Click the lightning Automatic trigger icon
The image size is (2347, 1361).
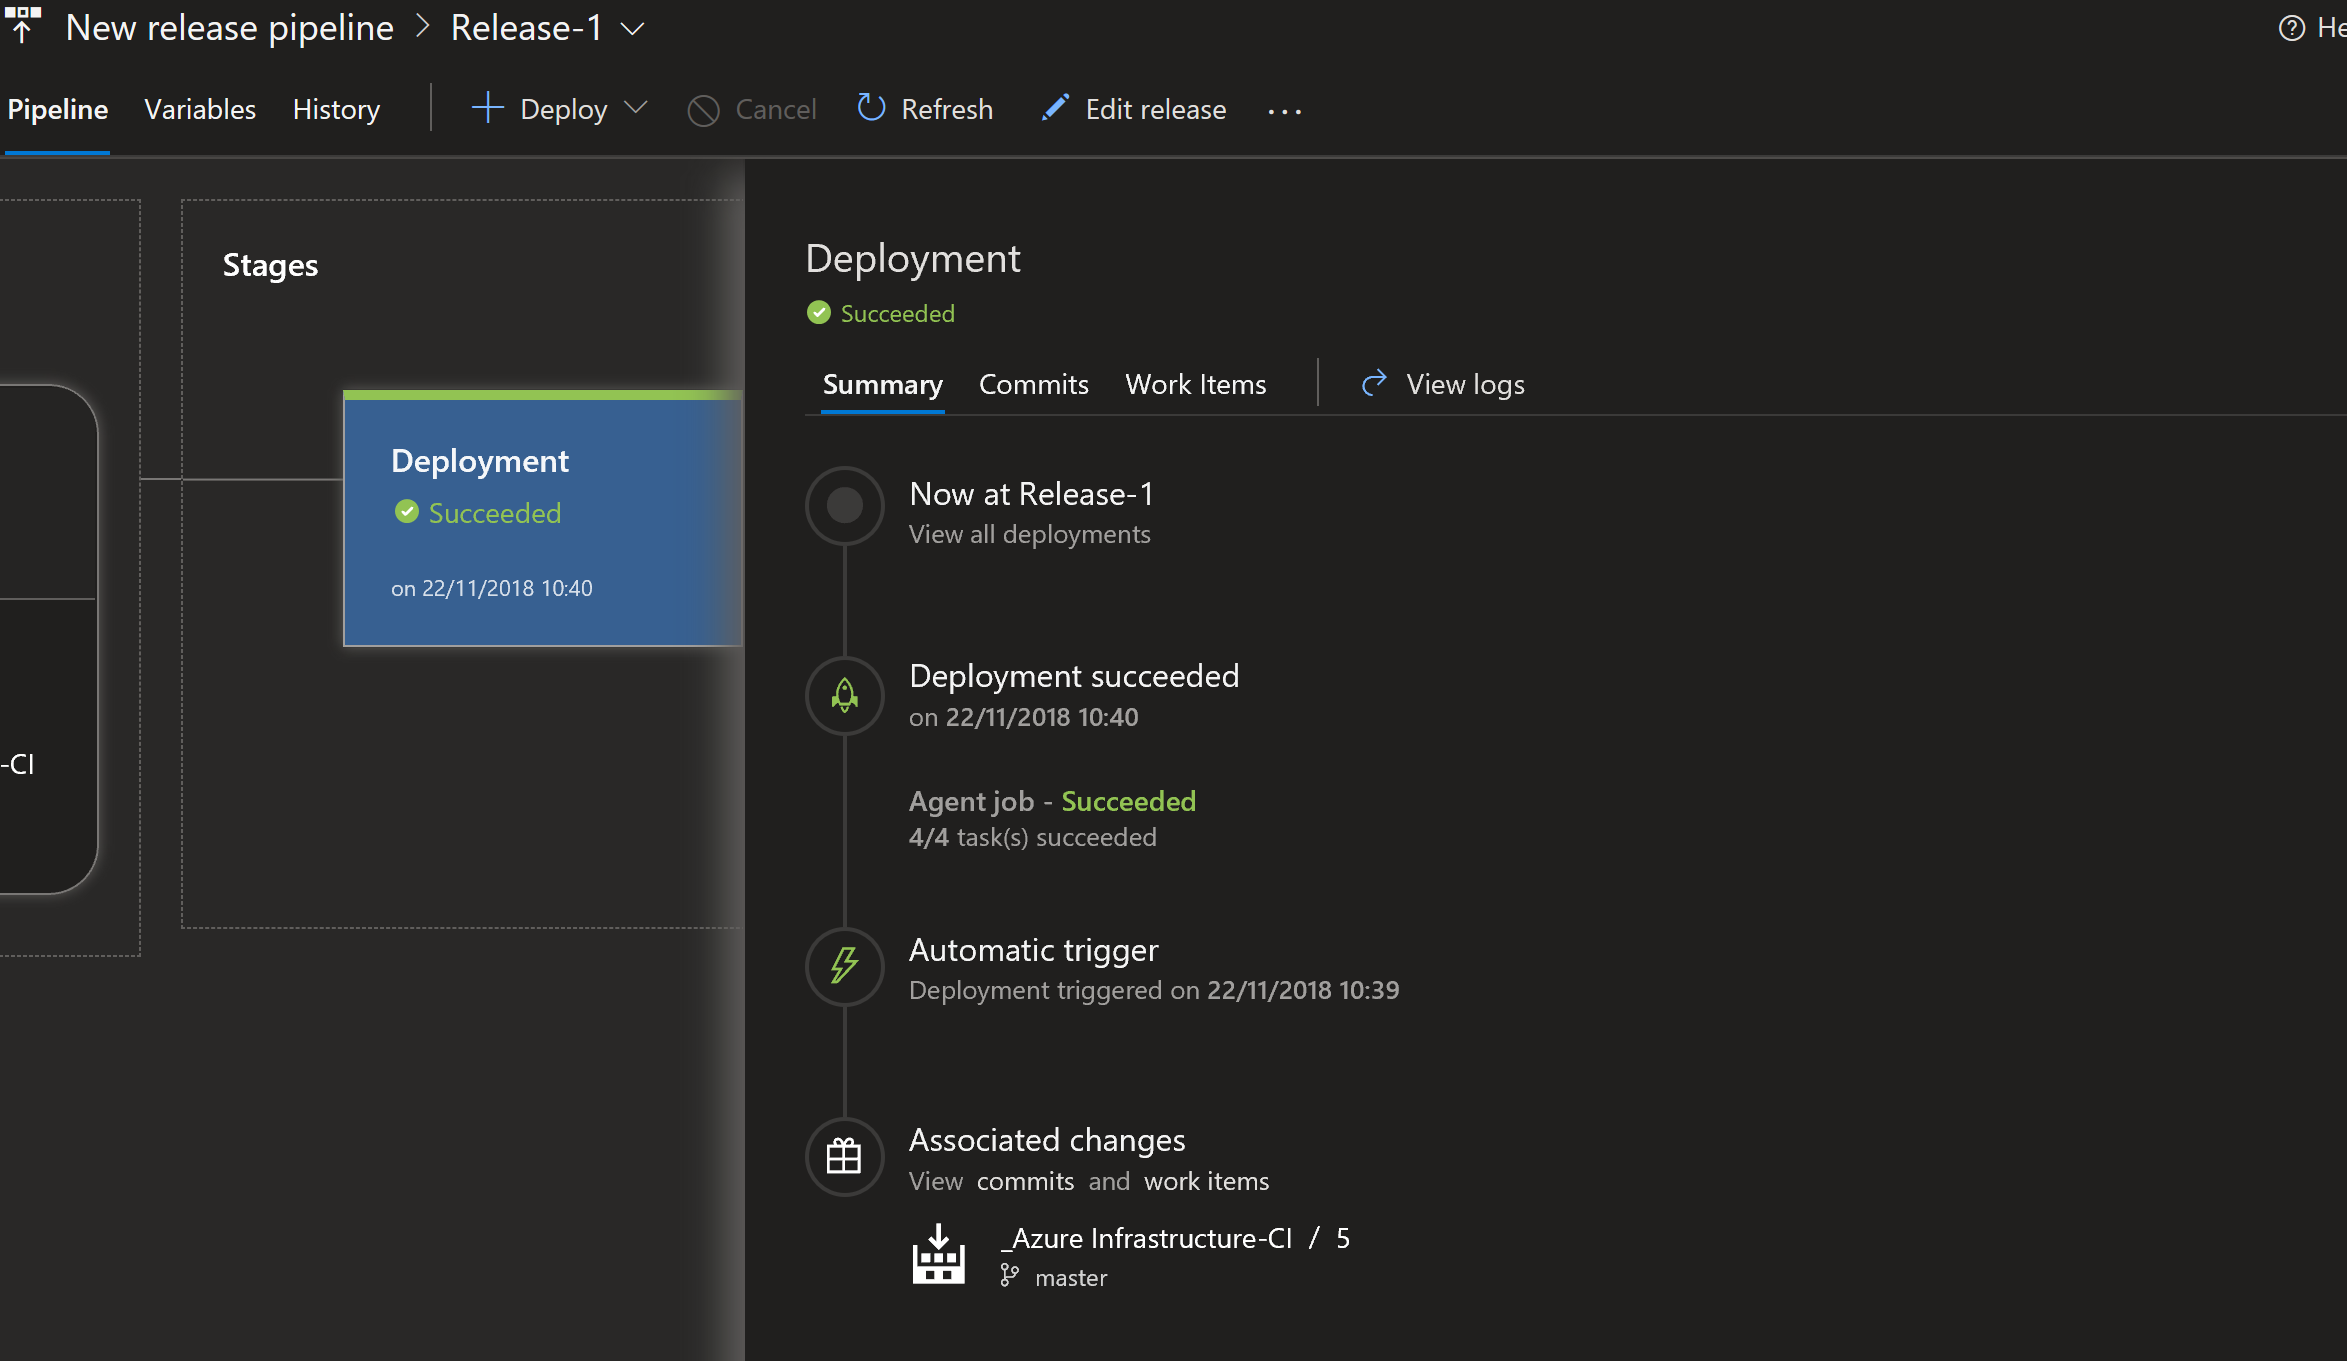pos(845,967)
